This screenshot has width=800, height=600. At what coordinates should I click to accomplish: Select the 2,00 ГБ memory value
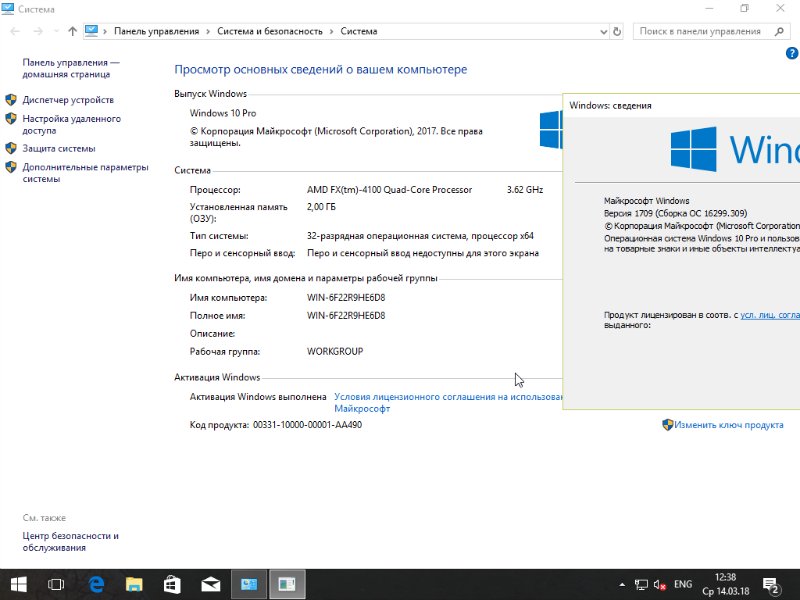click(321, 207)
